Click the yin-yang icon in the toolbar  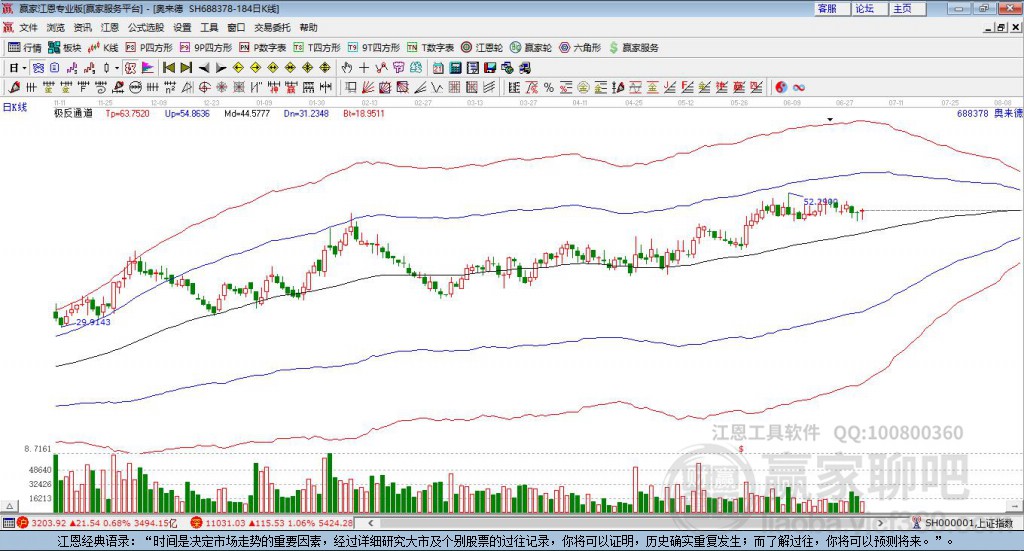[781, 87]
